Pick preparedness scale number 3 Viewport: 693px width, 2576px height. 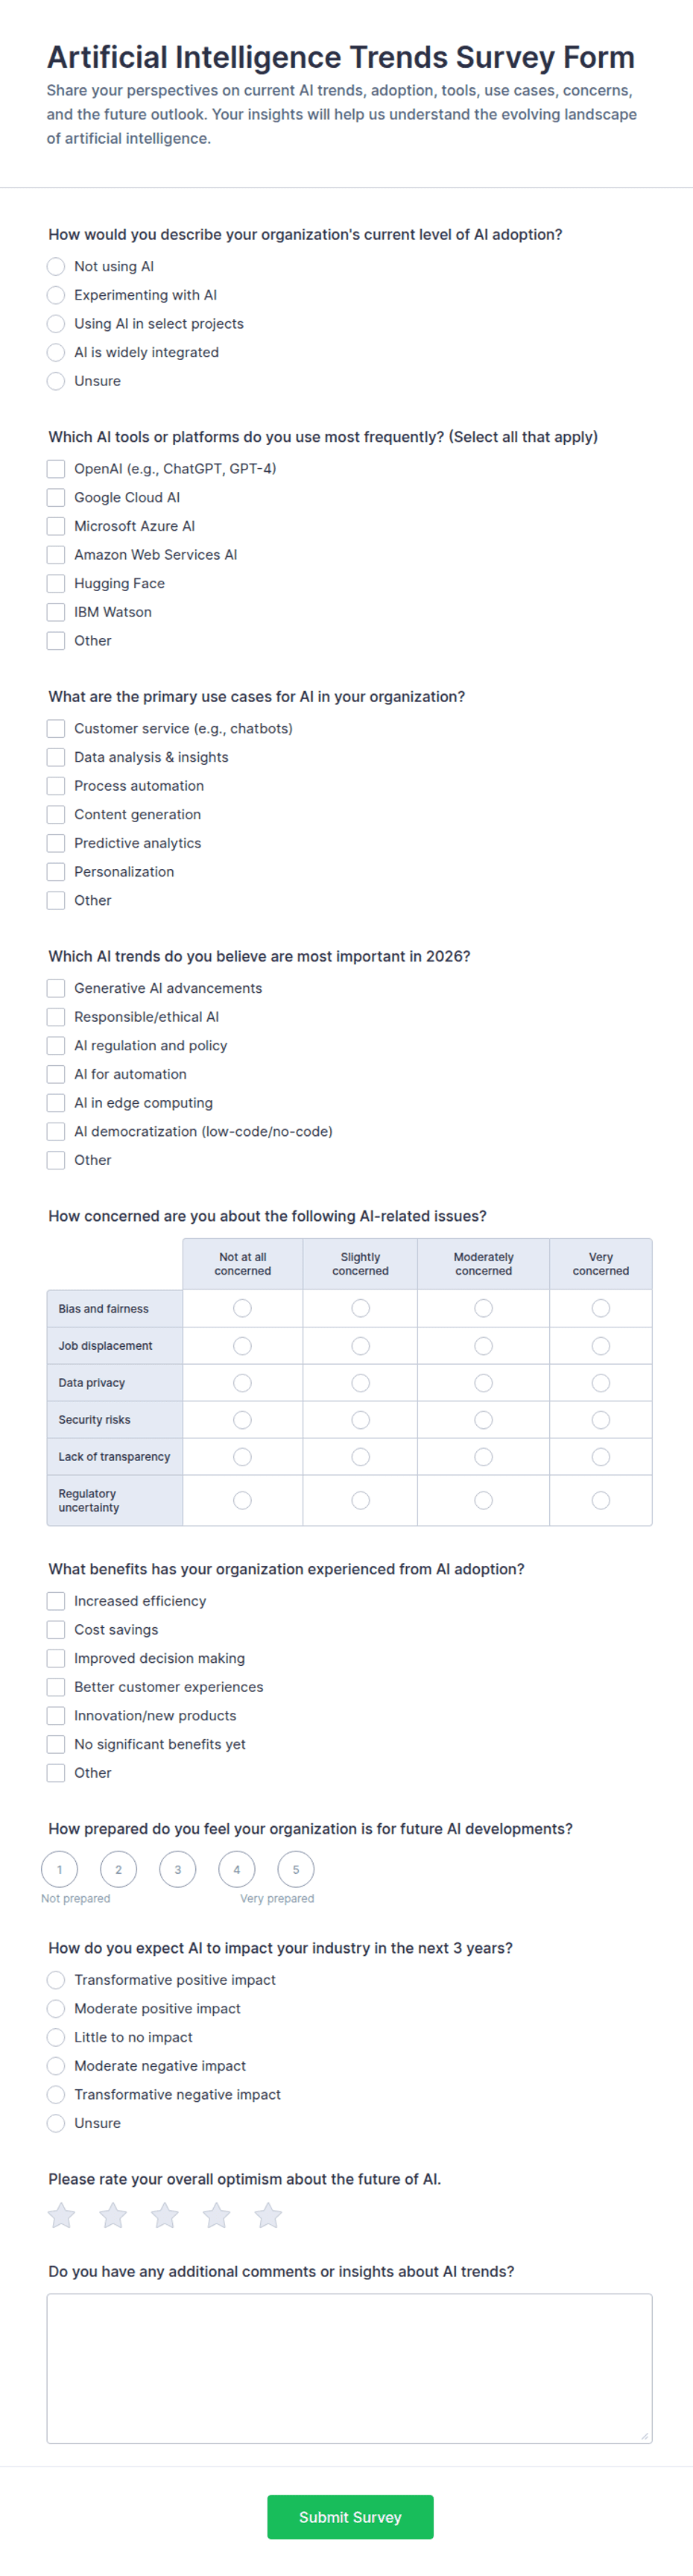click(x=178, y=1869)
